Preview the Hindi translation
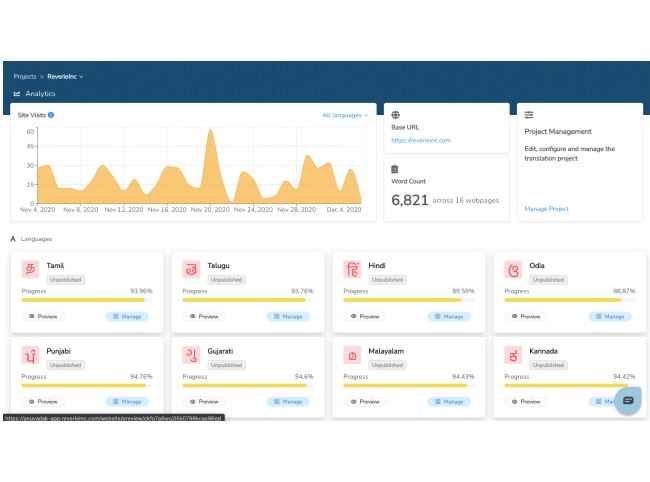The width and height of the screenshot is (650, 482). click(365, 317)
